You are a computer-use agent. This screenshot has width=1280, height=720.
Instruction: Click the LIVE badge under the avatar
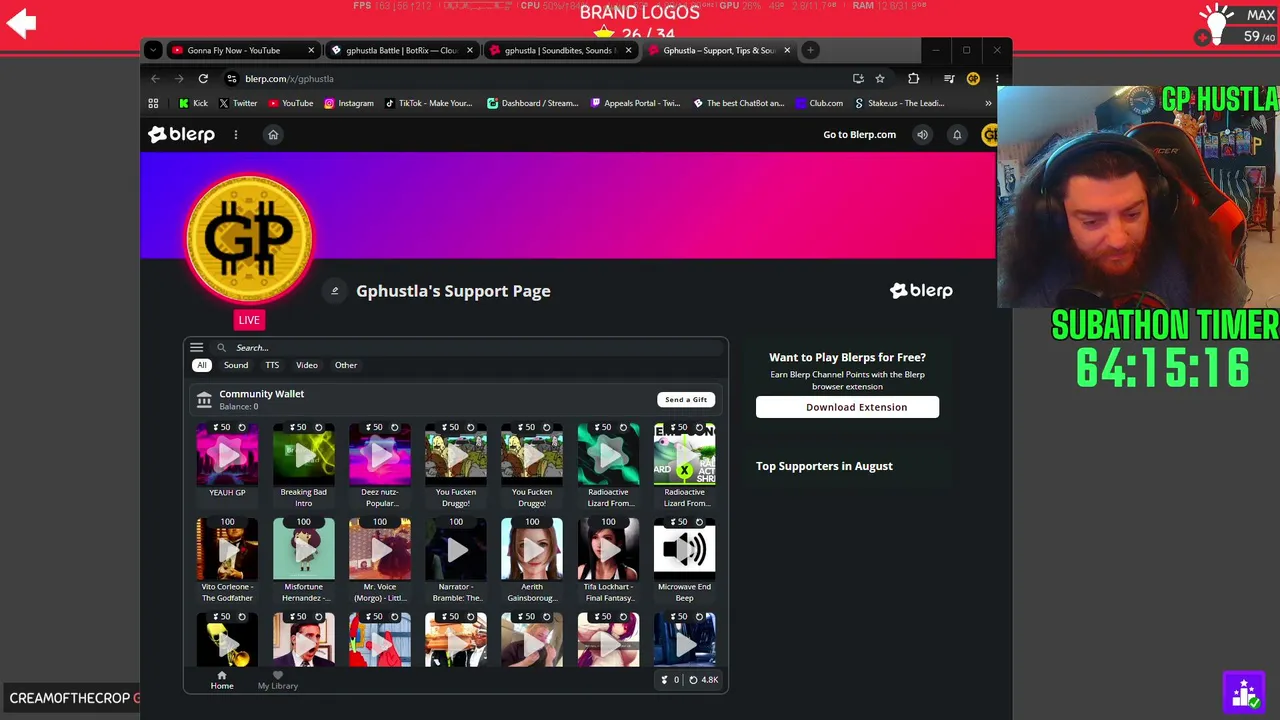[249, 320]
